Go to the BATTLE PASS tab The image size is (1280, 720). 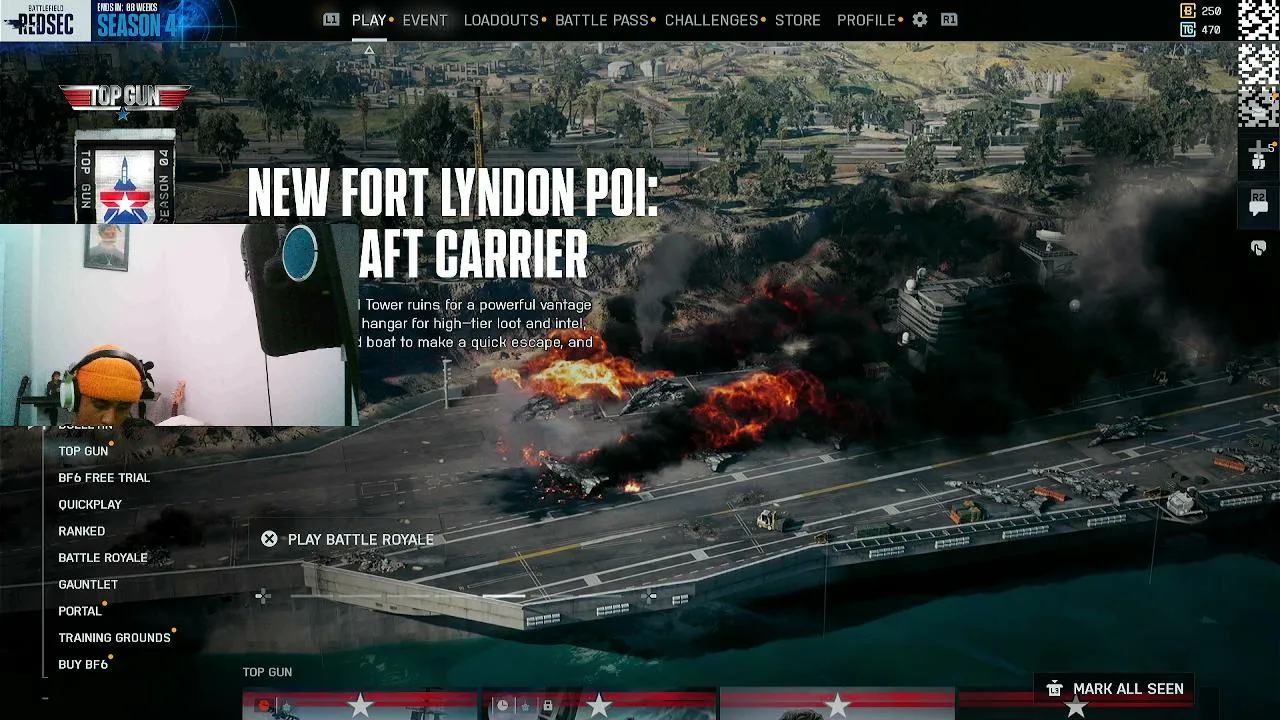602,20
